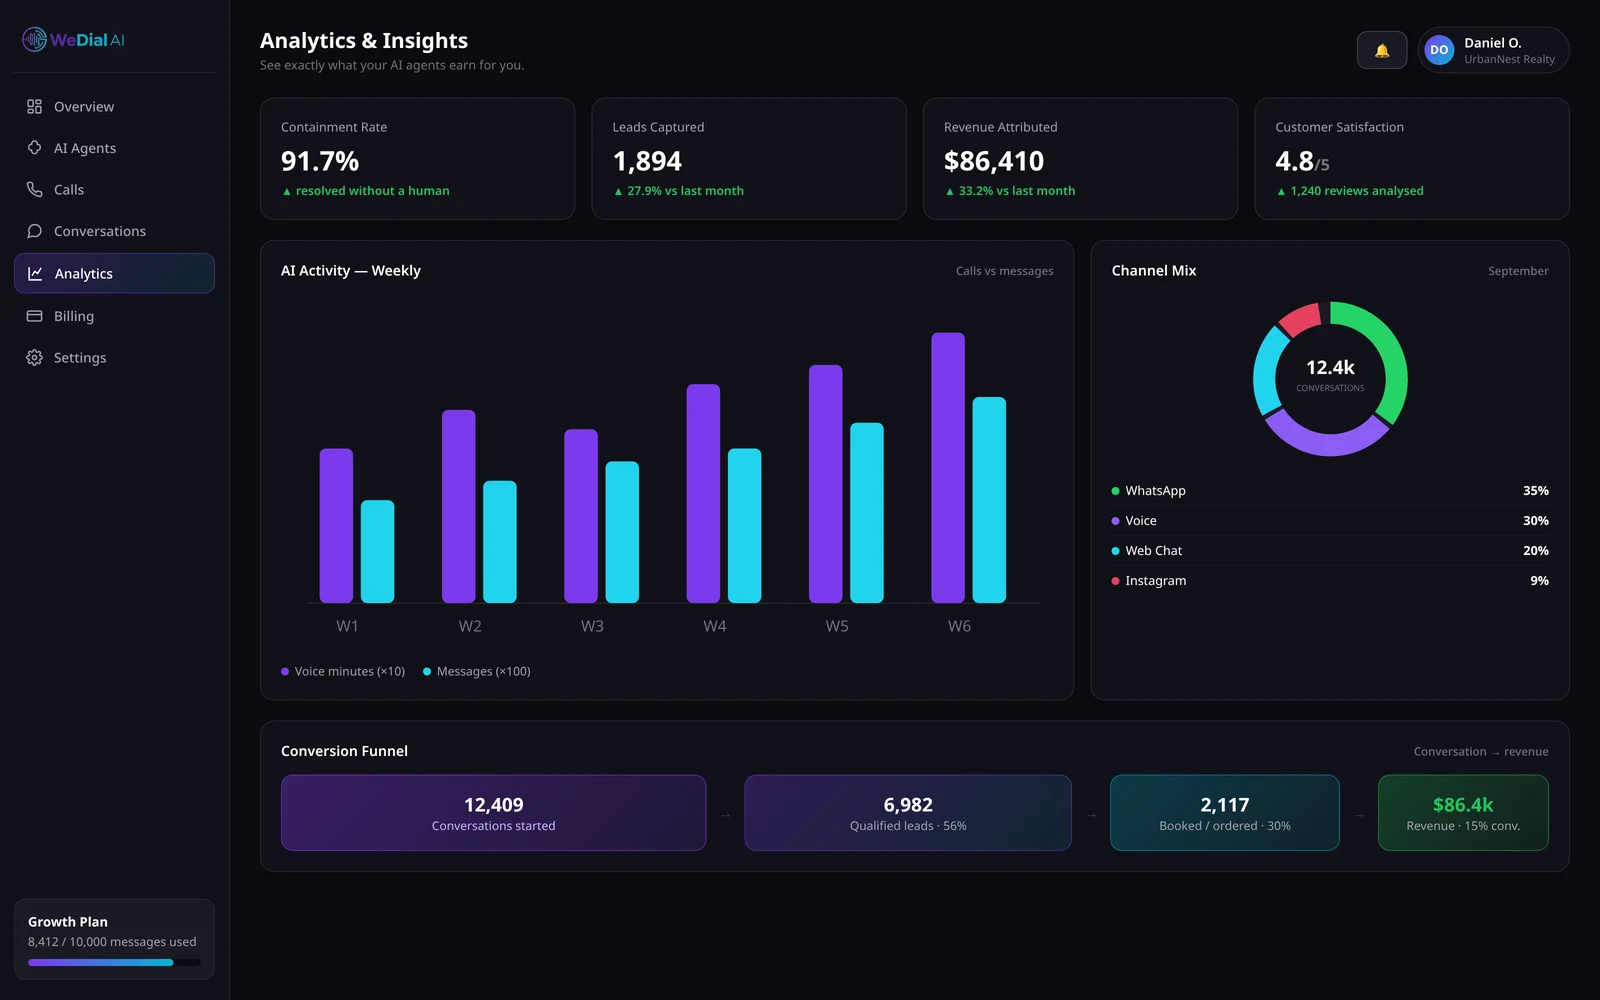Click the 12,409 Conversations started funnel box

click(x=493, y=813)
